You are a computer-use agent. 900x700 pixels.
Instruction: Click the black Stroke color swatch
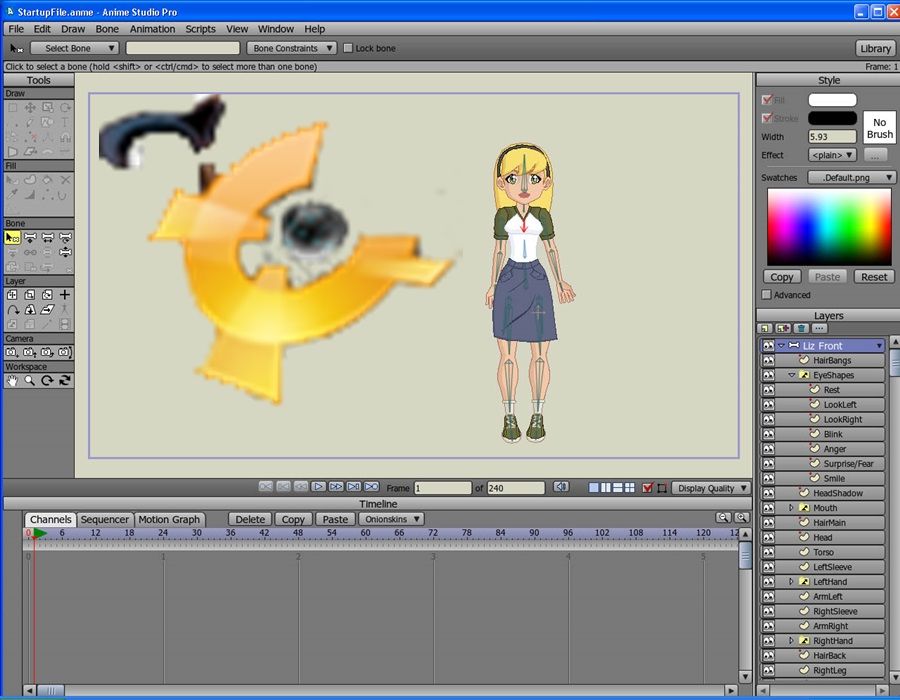tap(832, 118)
